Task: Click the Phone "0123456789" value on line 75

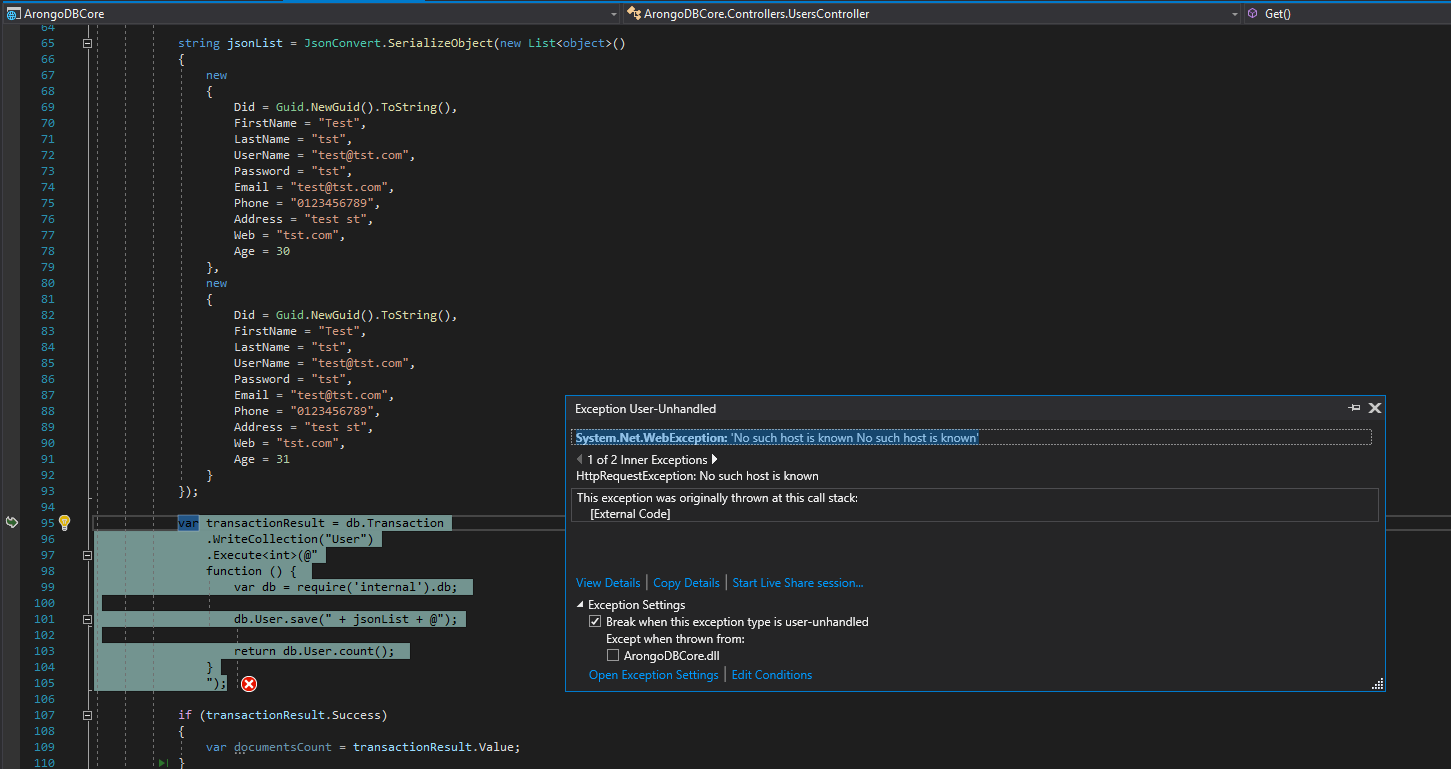Action: coord(335,203)
